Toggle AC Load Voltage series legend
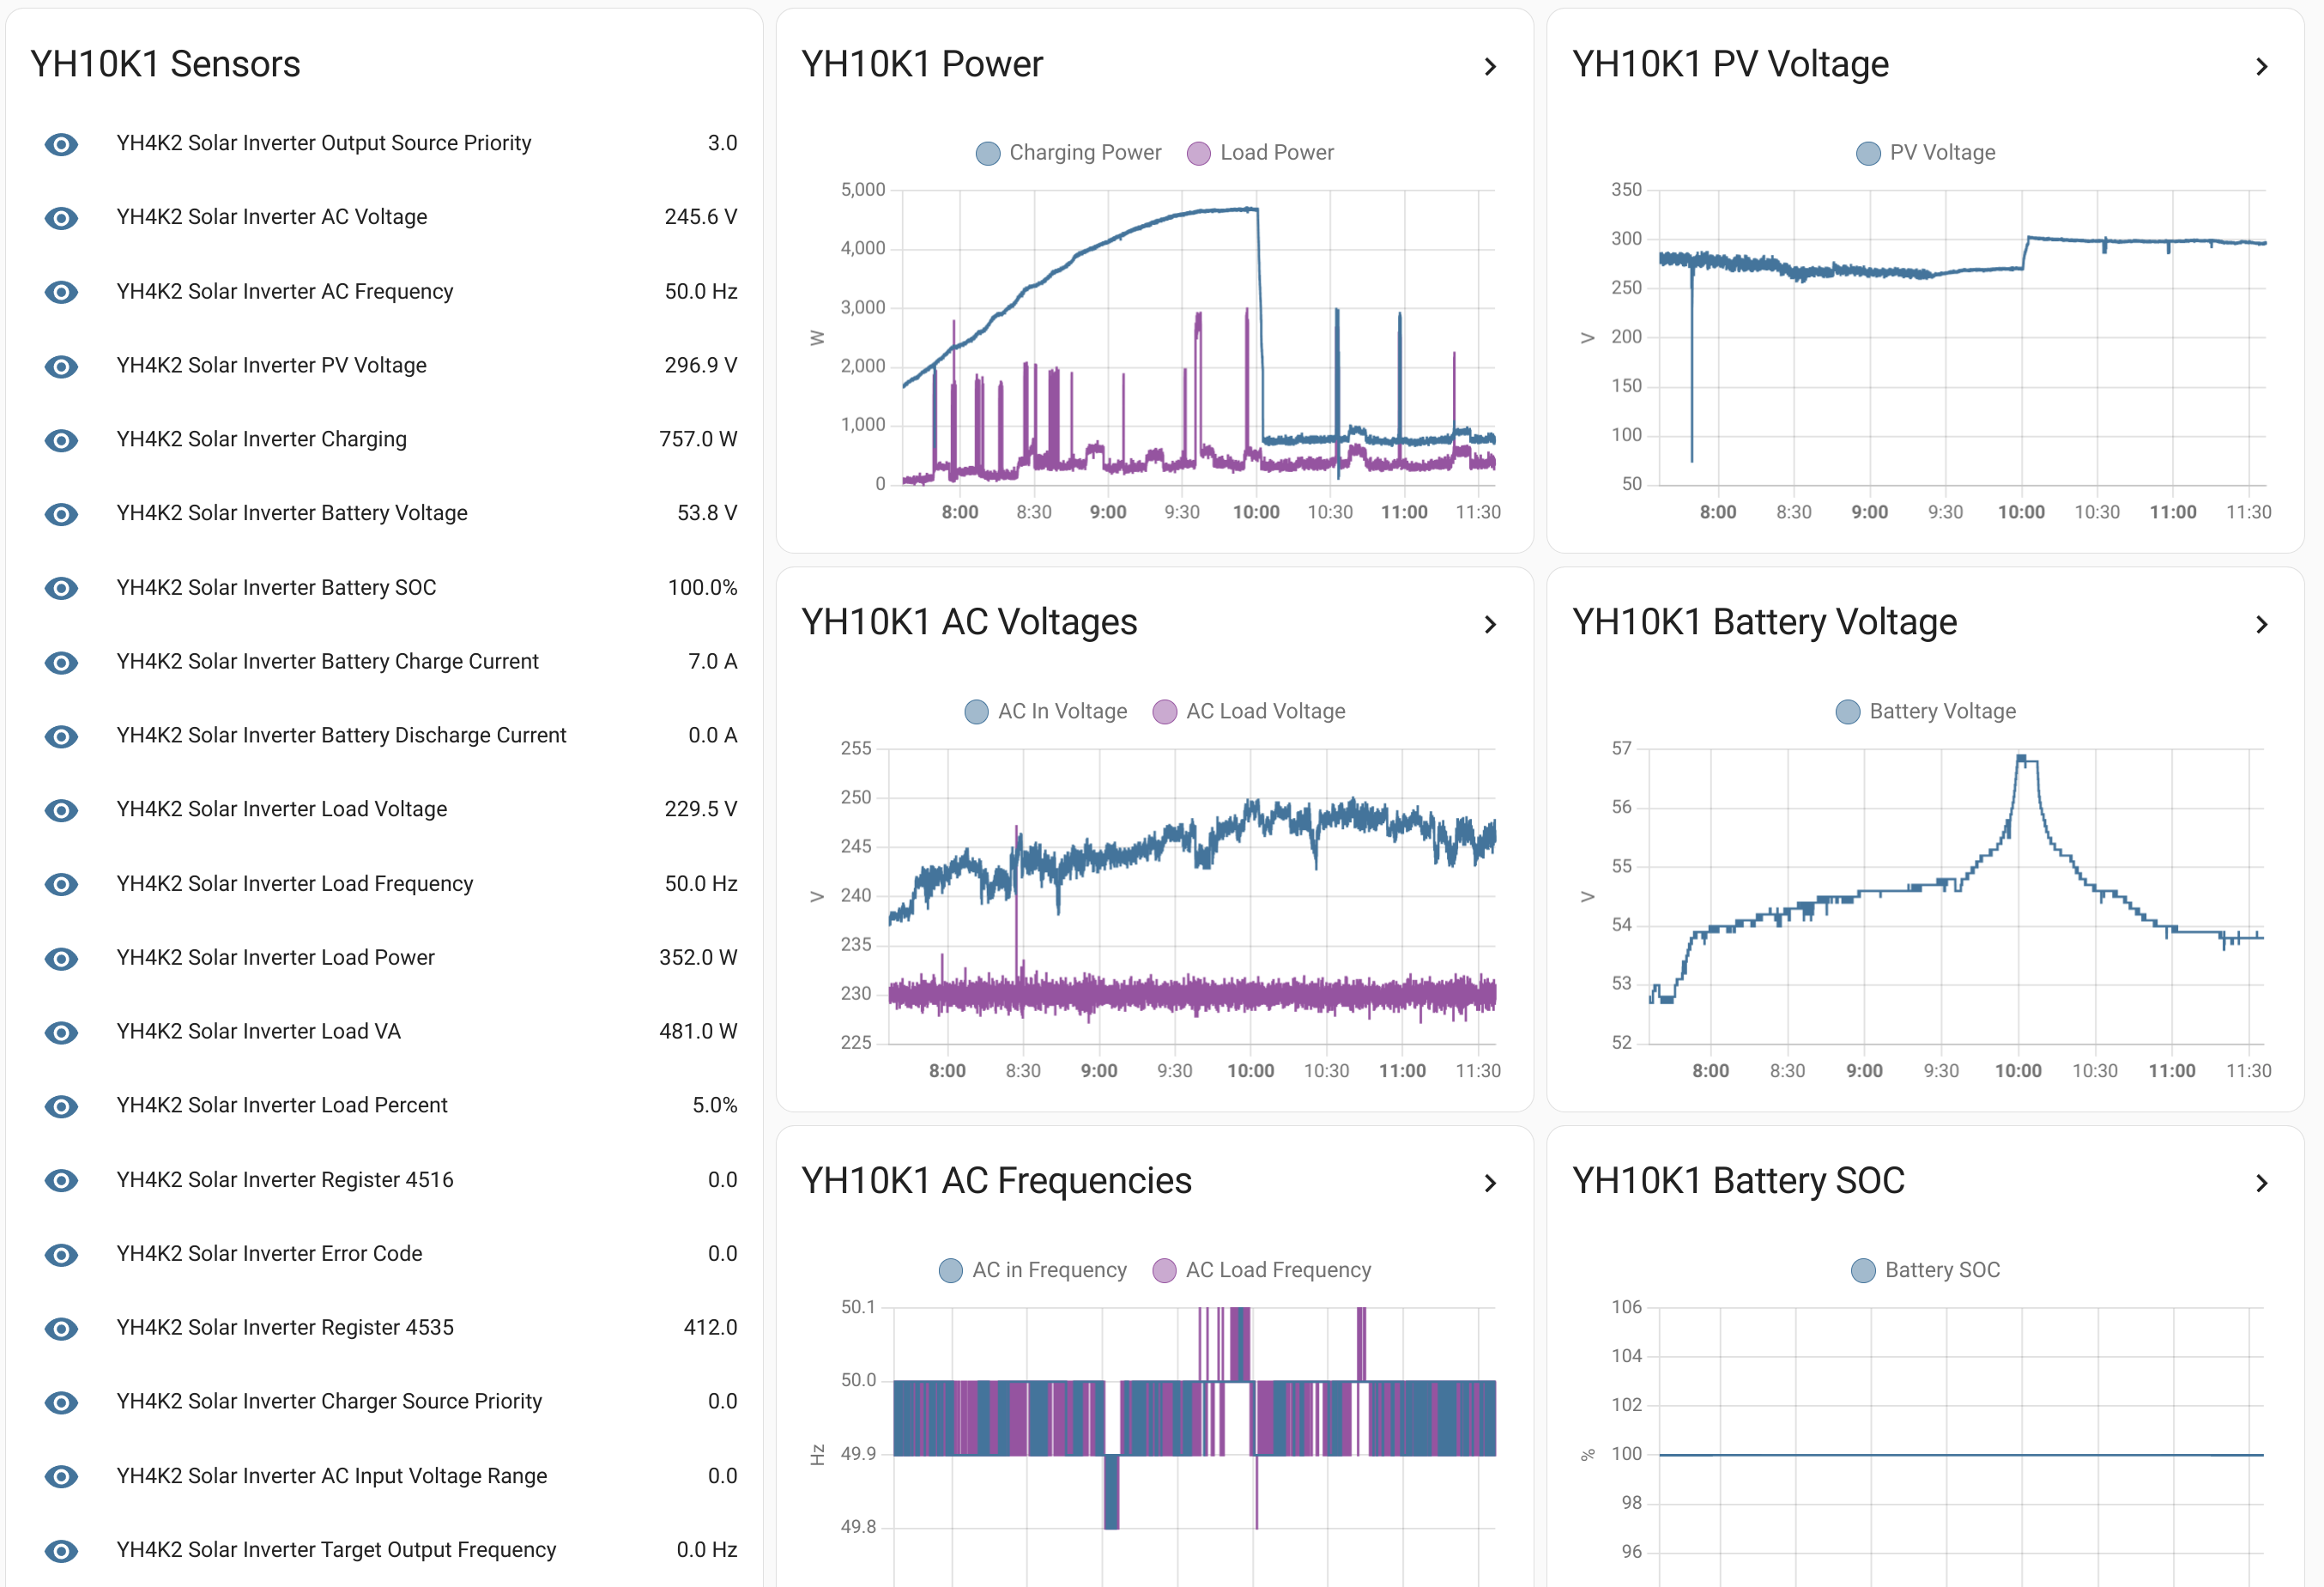Image resolution: width=2324 pixels, height=1587 pixels. [x=1249, y=712]
